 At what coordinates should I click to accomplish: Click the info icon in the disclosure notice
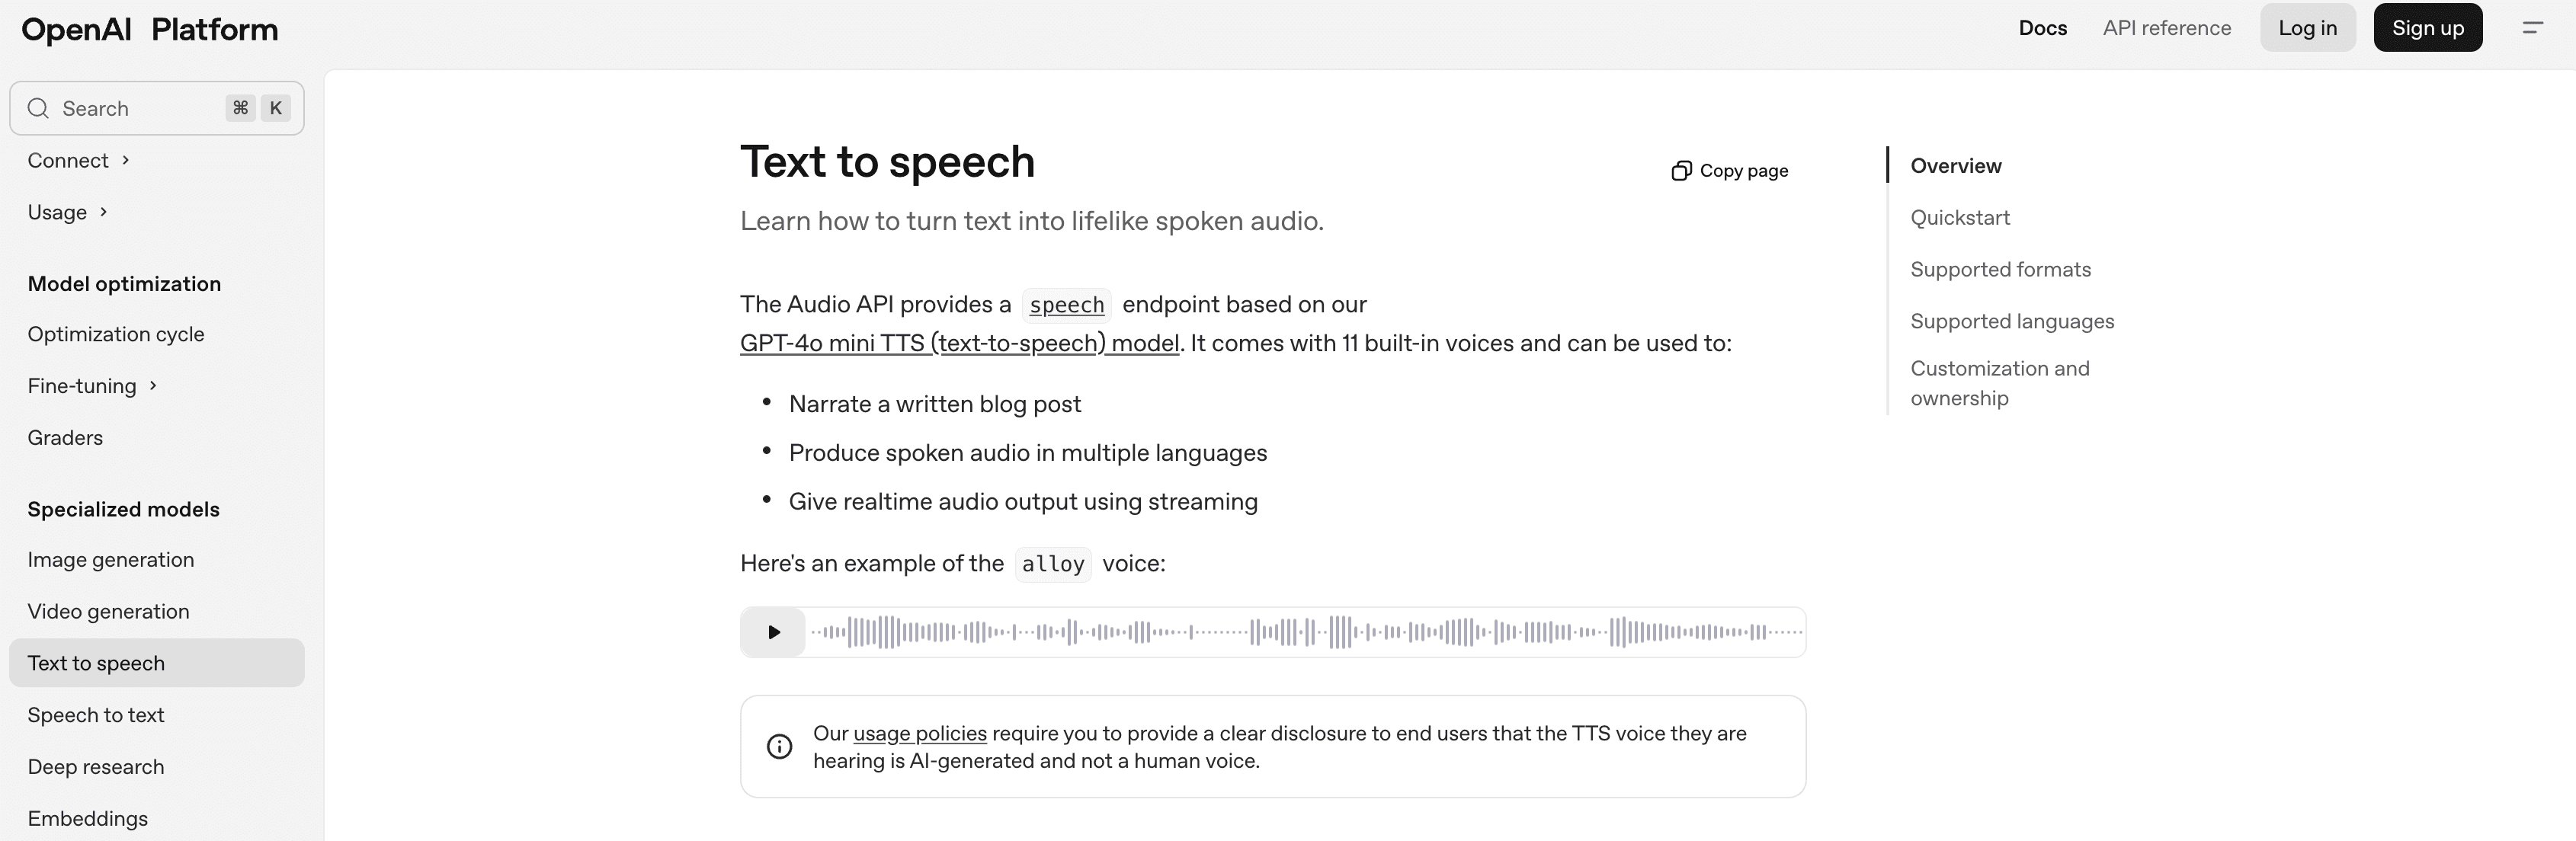(x=779, y=746)
